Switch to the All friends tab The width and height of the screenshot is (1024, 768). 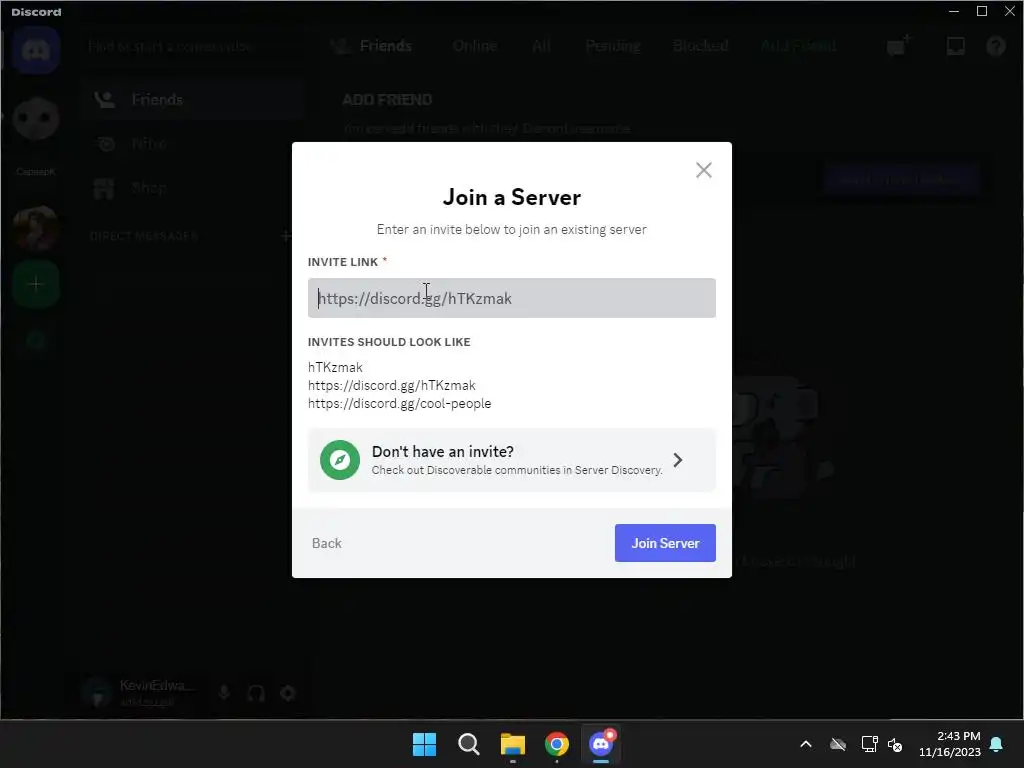click(541, 46)
